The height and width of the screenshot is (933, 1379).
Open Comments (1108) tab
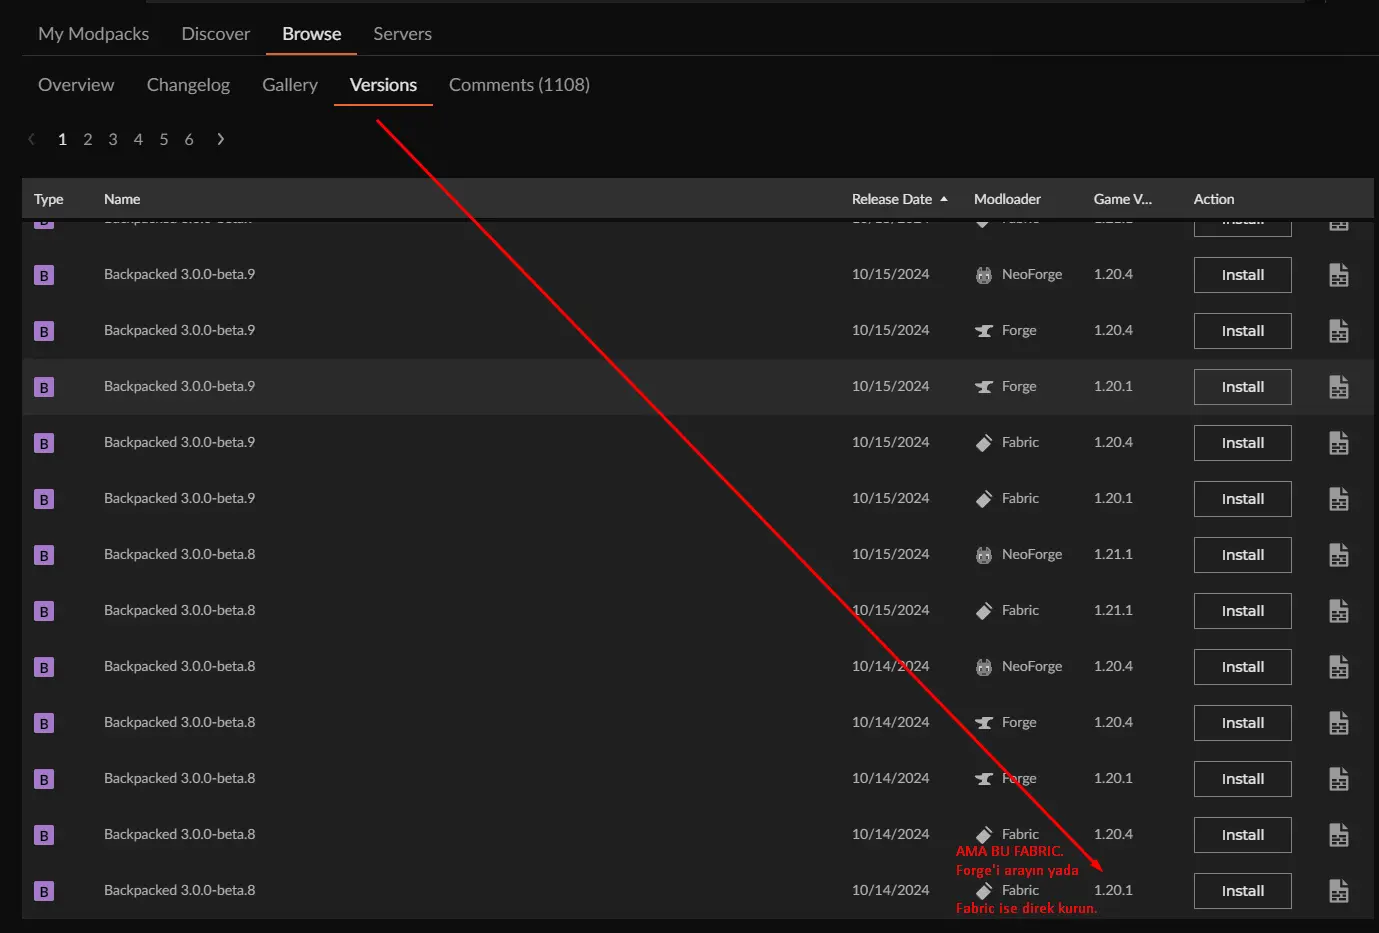point(519,85)
